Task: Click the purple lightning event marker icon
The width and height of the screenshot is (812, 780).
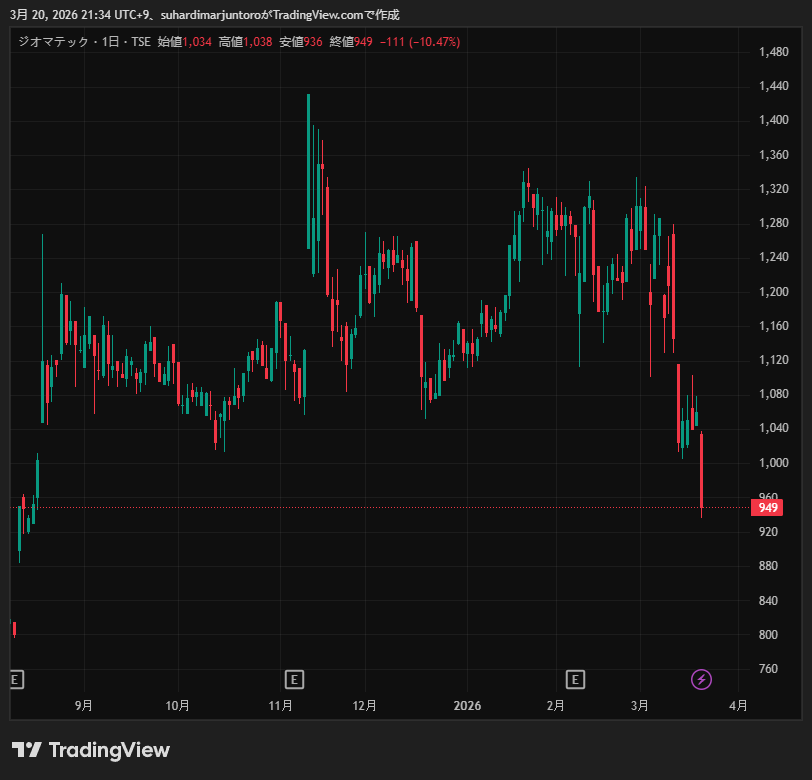Action: click(701, 679)
